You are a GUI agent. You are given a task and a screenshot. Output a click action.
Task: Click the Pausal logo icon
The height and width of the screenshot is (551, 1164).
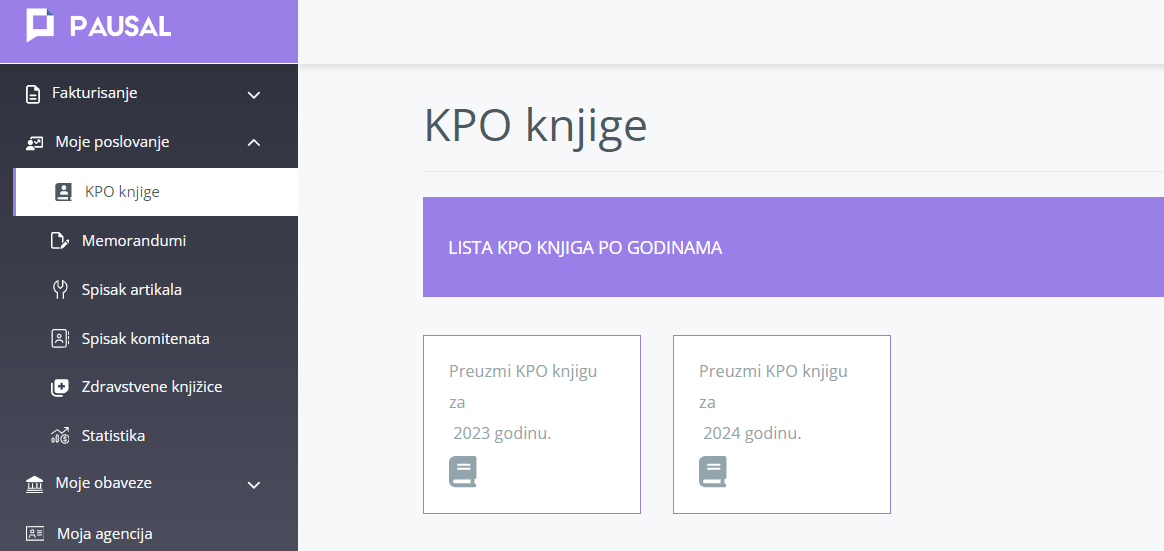tap(40, 25)
